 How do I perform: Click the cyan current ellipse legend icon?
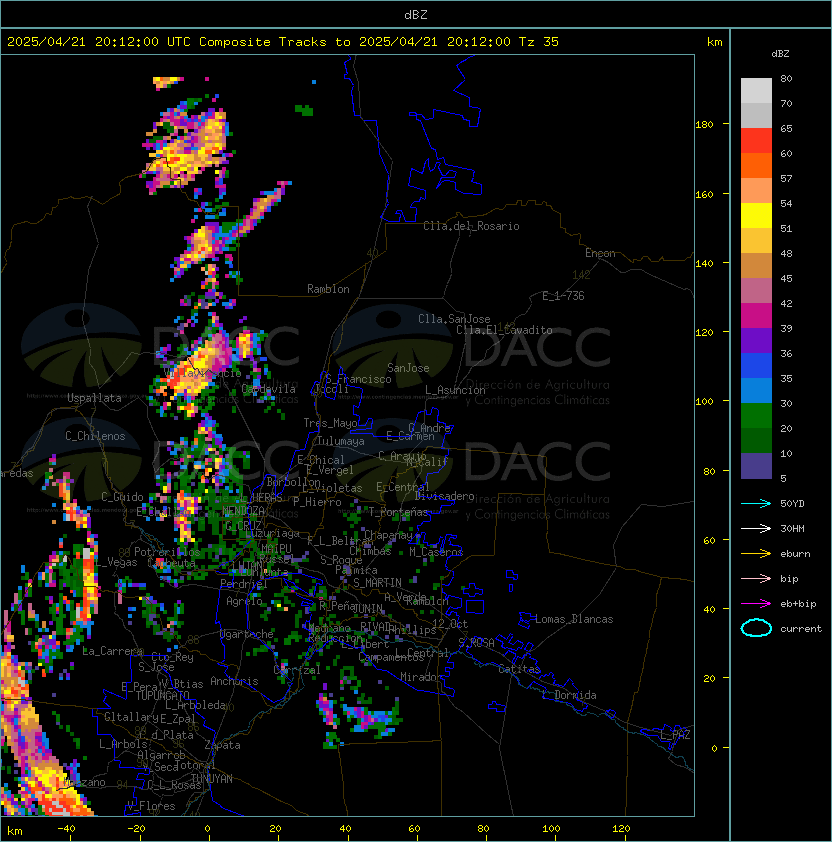point(756,628)
